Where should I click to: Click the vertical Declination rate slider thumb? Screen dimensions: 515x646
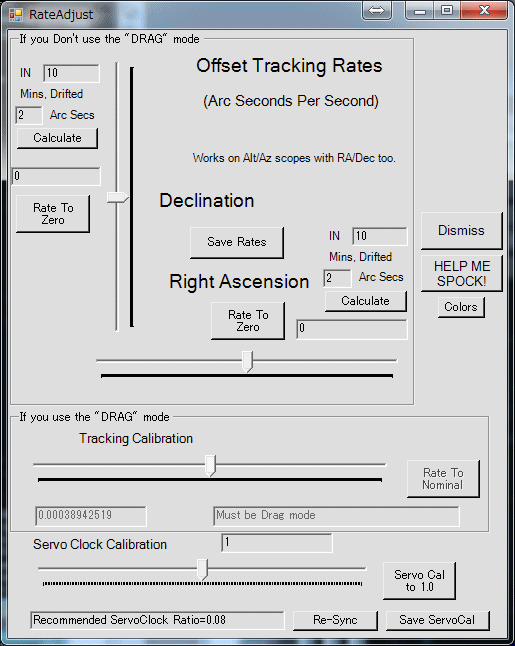(117, 198)
